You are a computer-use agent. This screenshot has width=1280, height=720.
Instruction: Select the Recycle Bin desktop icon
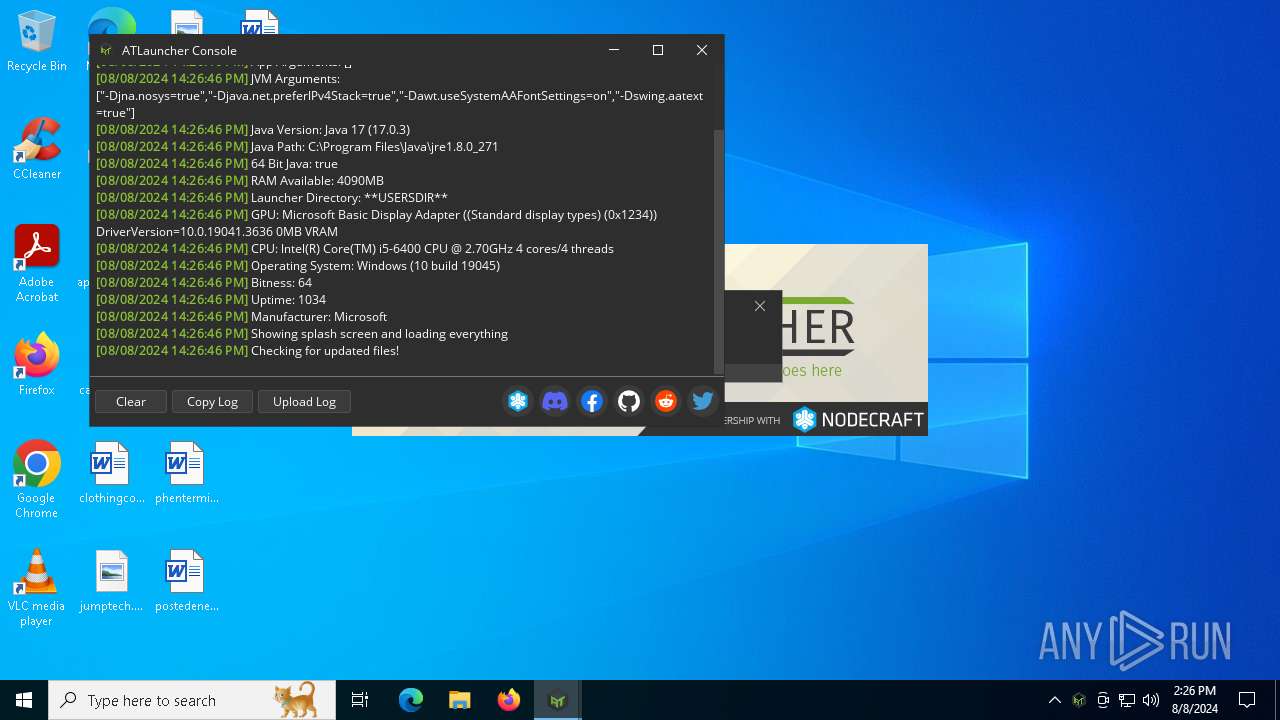click(x=37, y=42)
